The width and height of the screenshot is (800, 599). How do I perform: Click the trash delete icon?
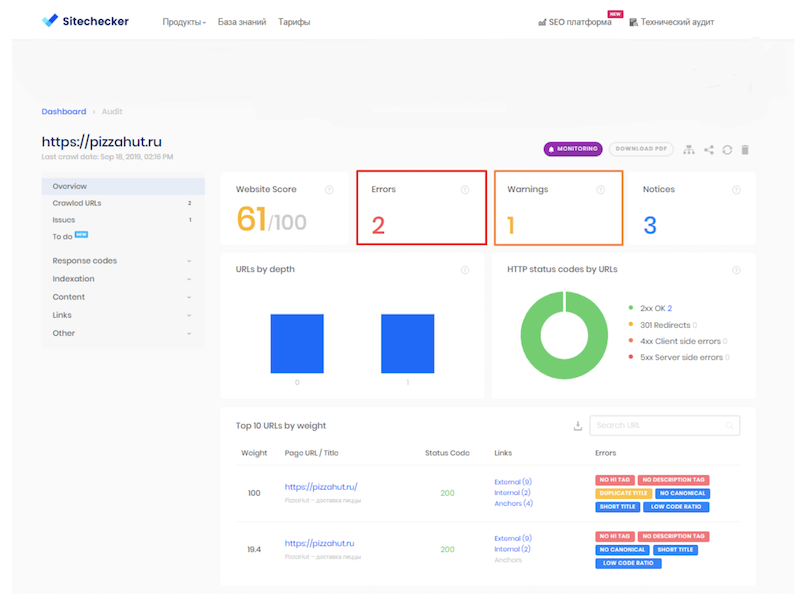745,149
